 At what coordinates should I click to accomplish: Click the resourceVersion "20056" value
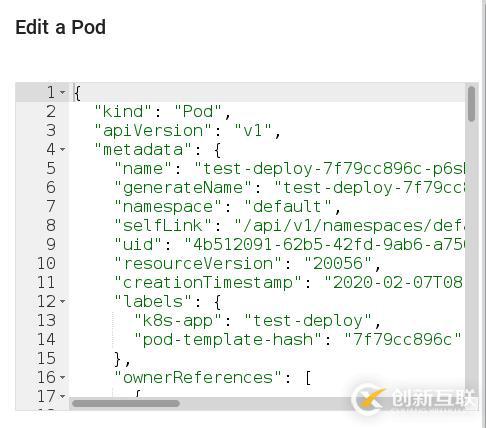pos(338,264)
